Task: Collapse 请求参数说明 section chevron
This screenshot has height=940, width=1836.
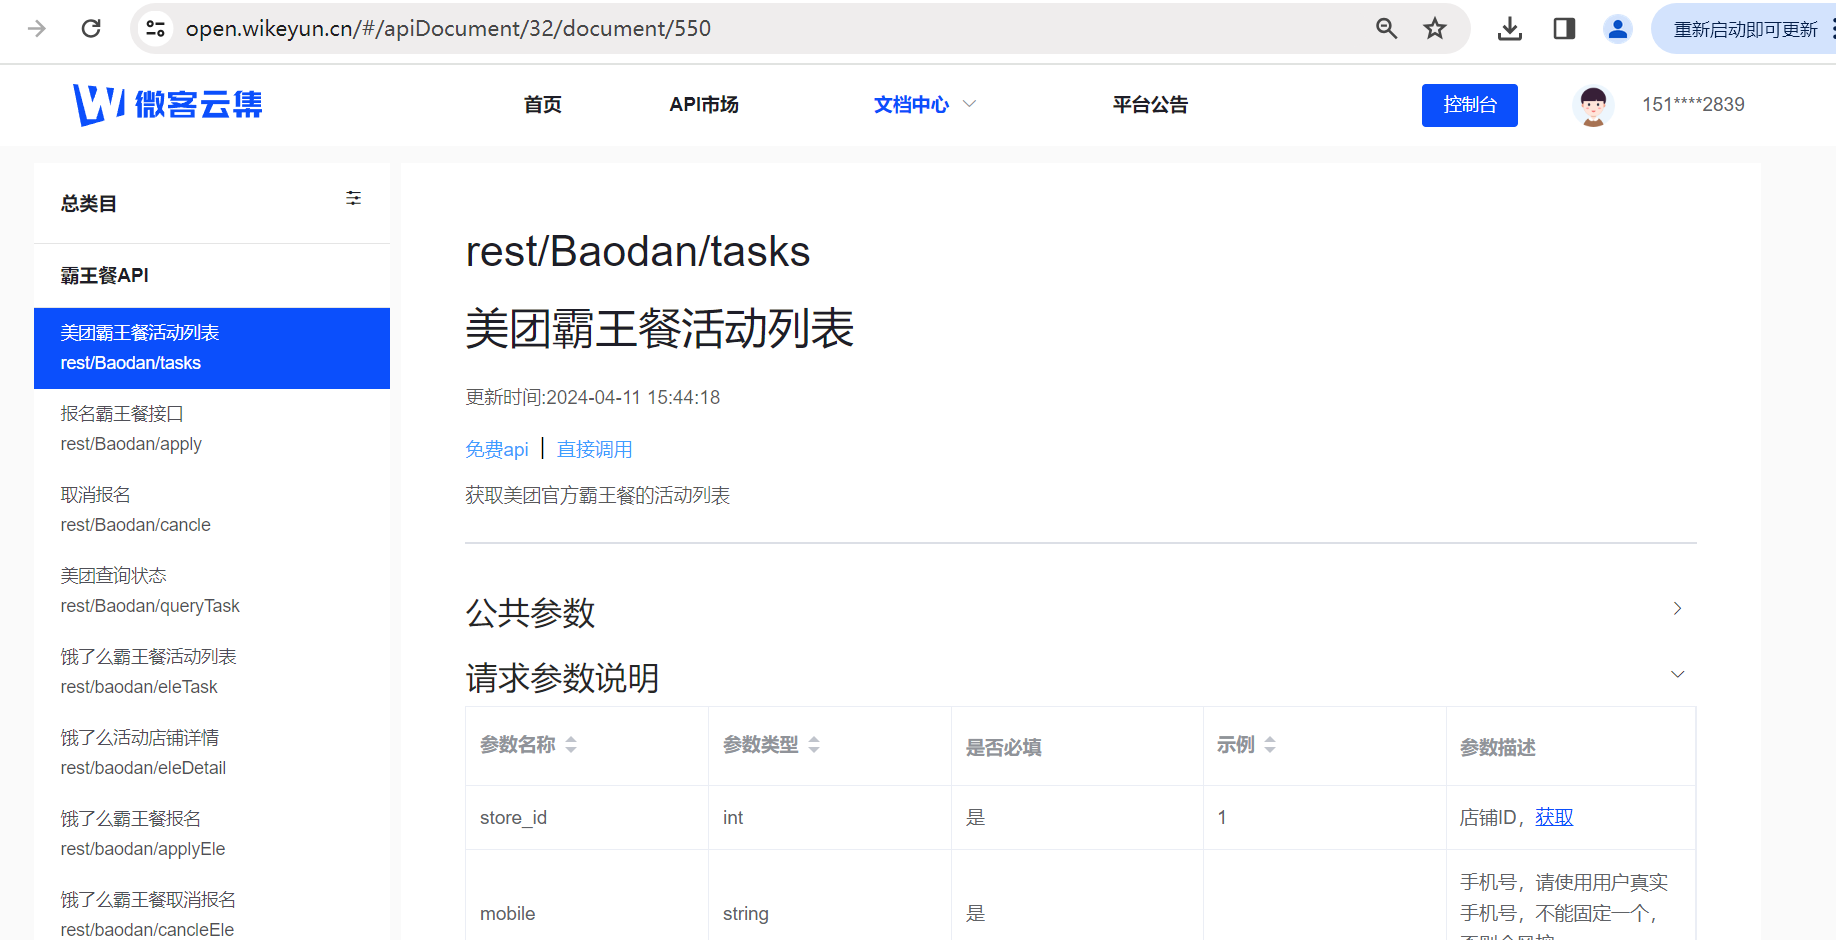Action: [1677, 674]
